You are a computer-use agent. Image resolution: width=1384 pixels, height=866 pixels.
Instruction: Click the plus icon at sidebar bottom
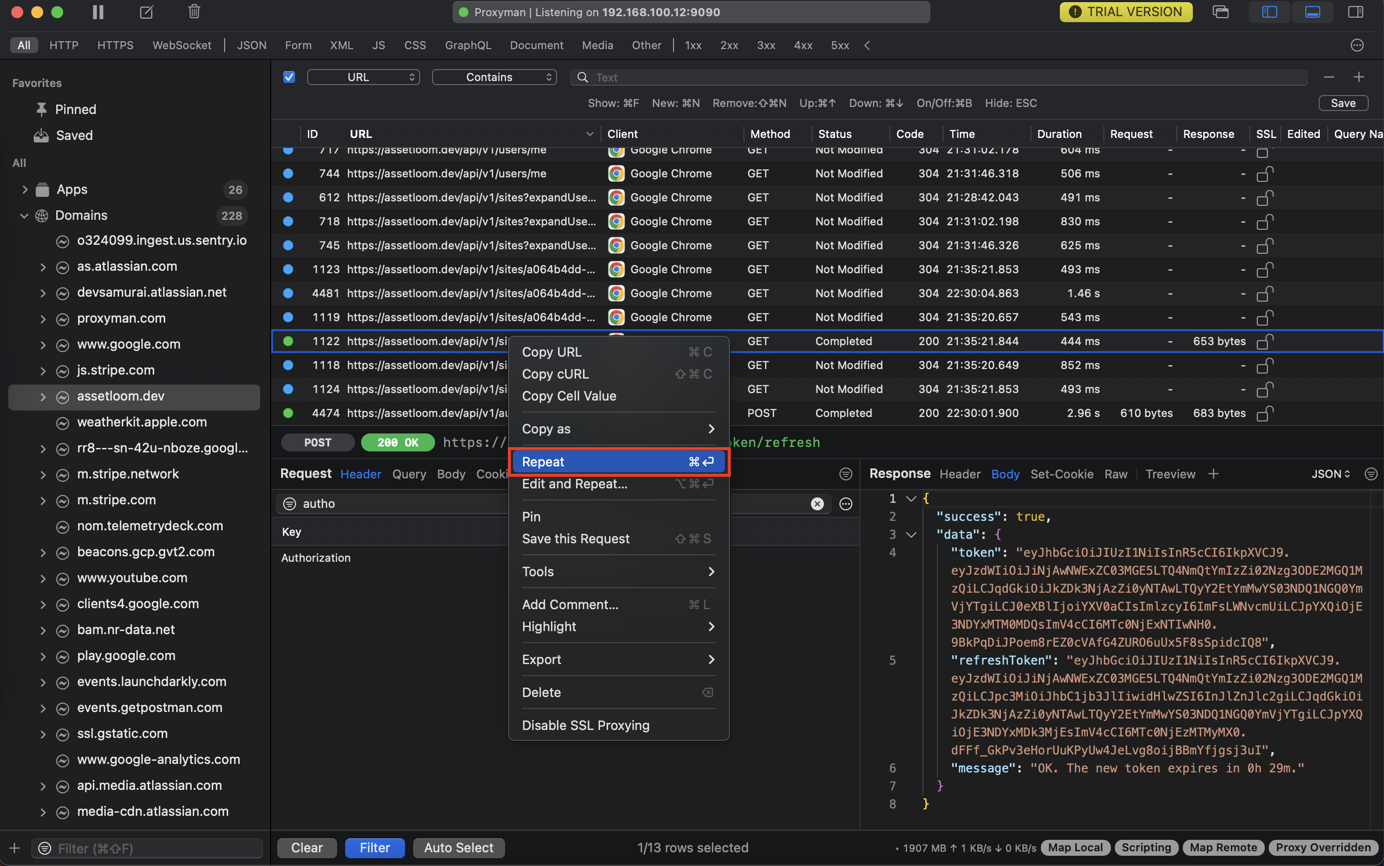point(14,848)
